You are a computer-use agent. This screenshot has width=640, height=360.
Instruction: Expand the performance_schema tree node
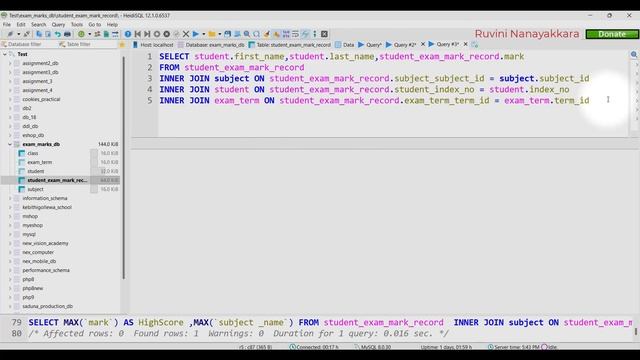click(10, 270)
